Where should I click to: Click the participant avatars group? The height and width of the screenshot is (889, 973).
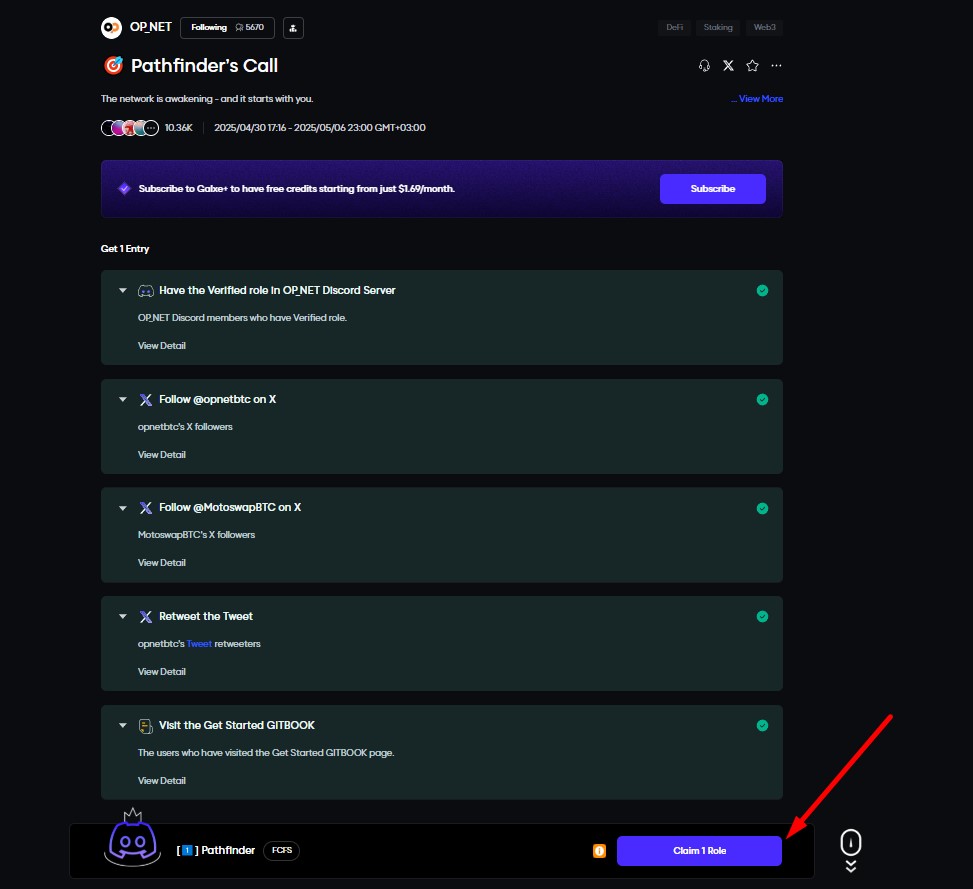(x=130, y=128)
